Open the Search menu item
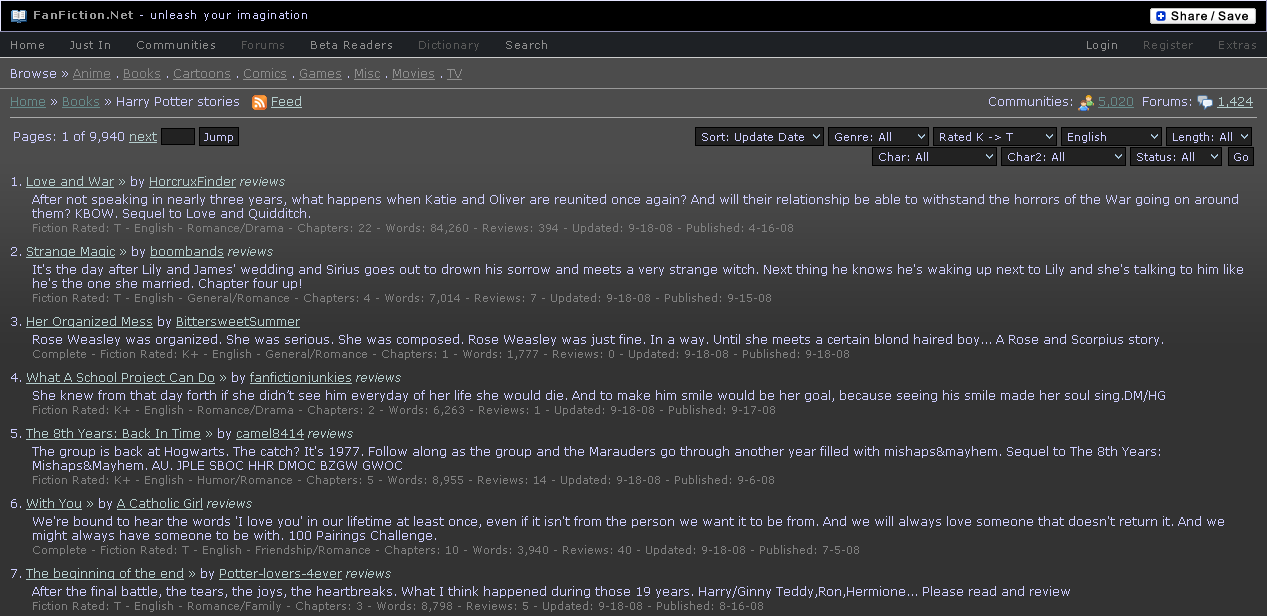The height and width of the screenshot is (616, 1267). click(526, 45)
